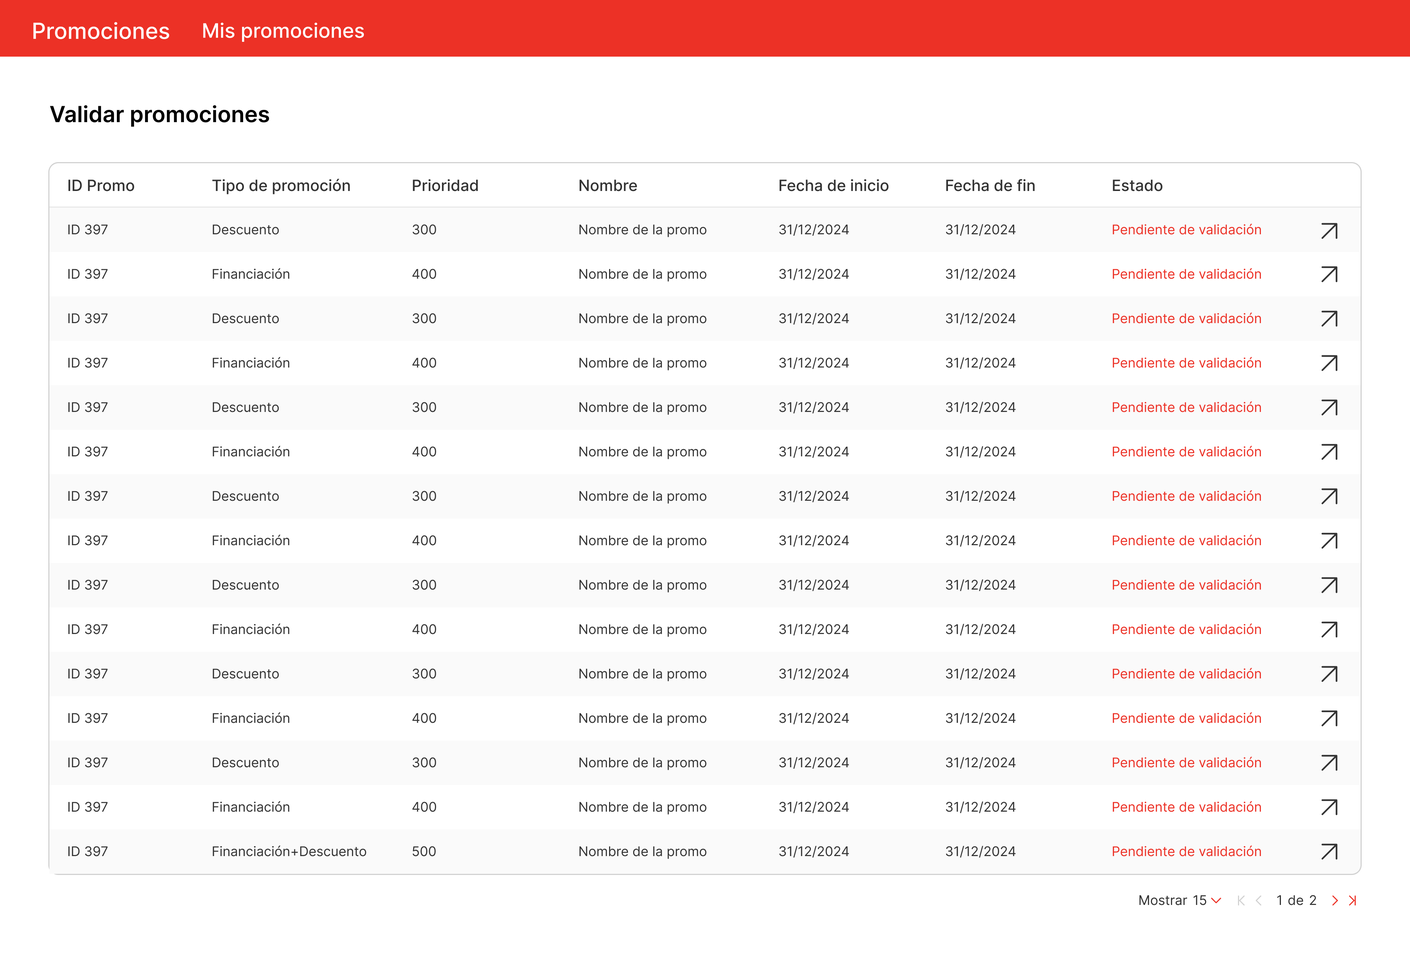Open the arrow icon in sixth table row
The image size is (1410, 954).
coord(1329,452)
